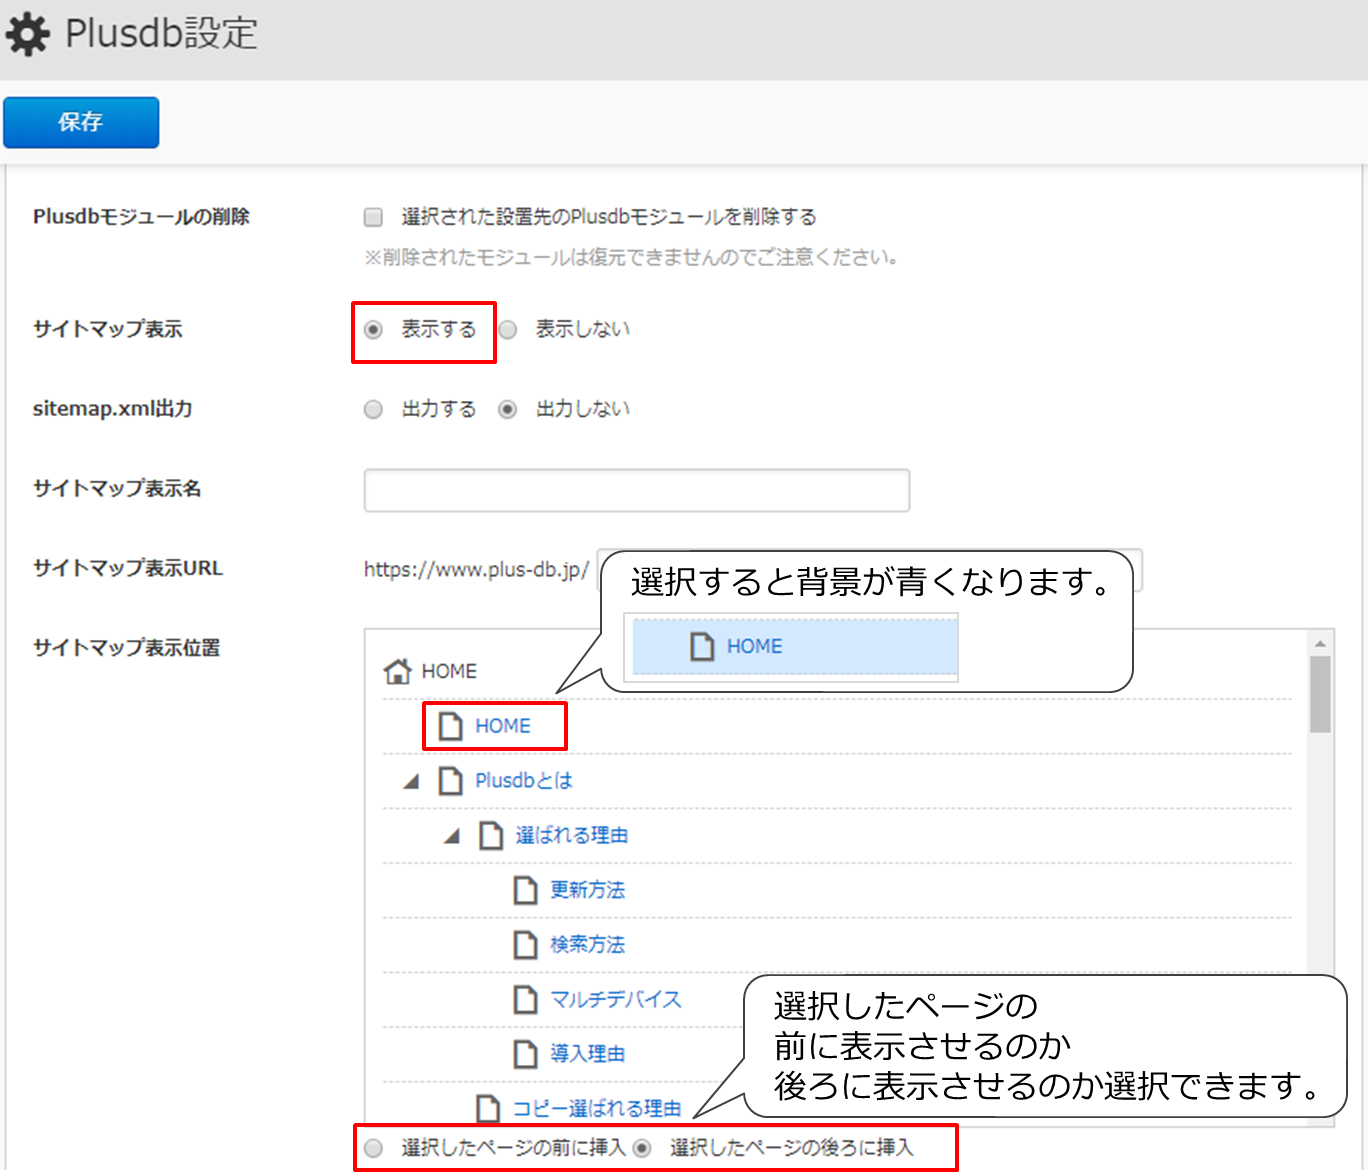The image size is (1368, 1172).
Task: Select the 更新方法 page
Action: tap(588, 890)
